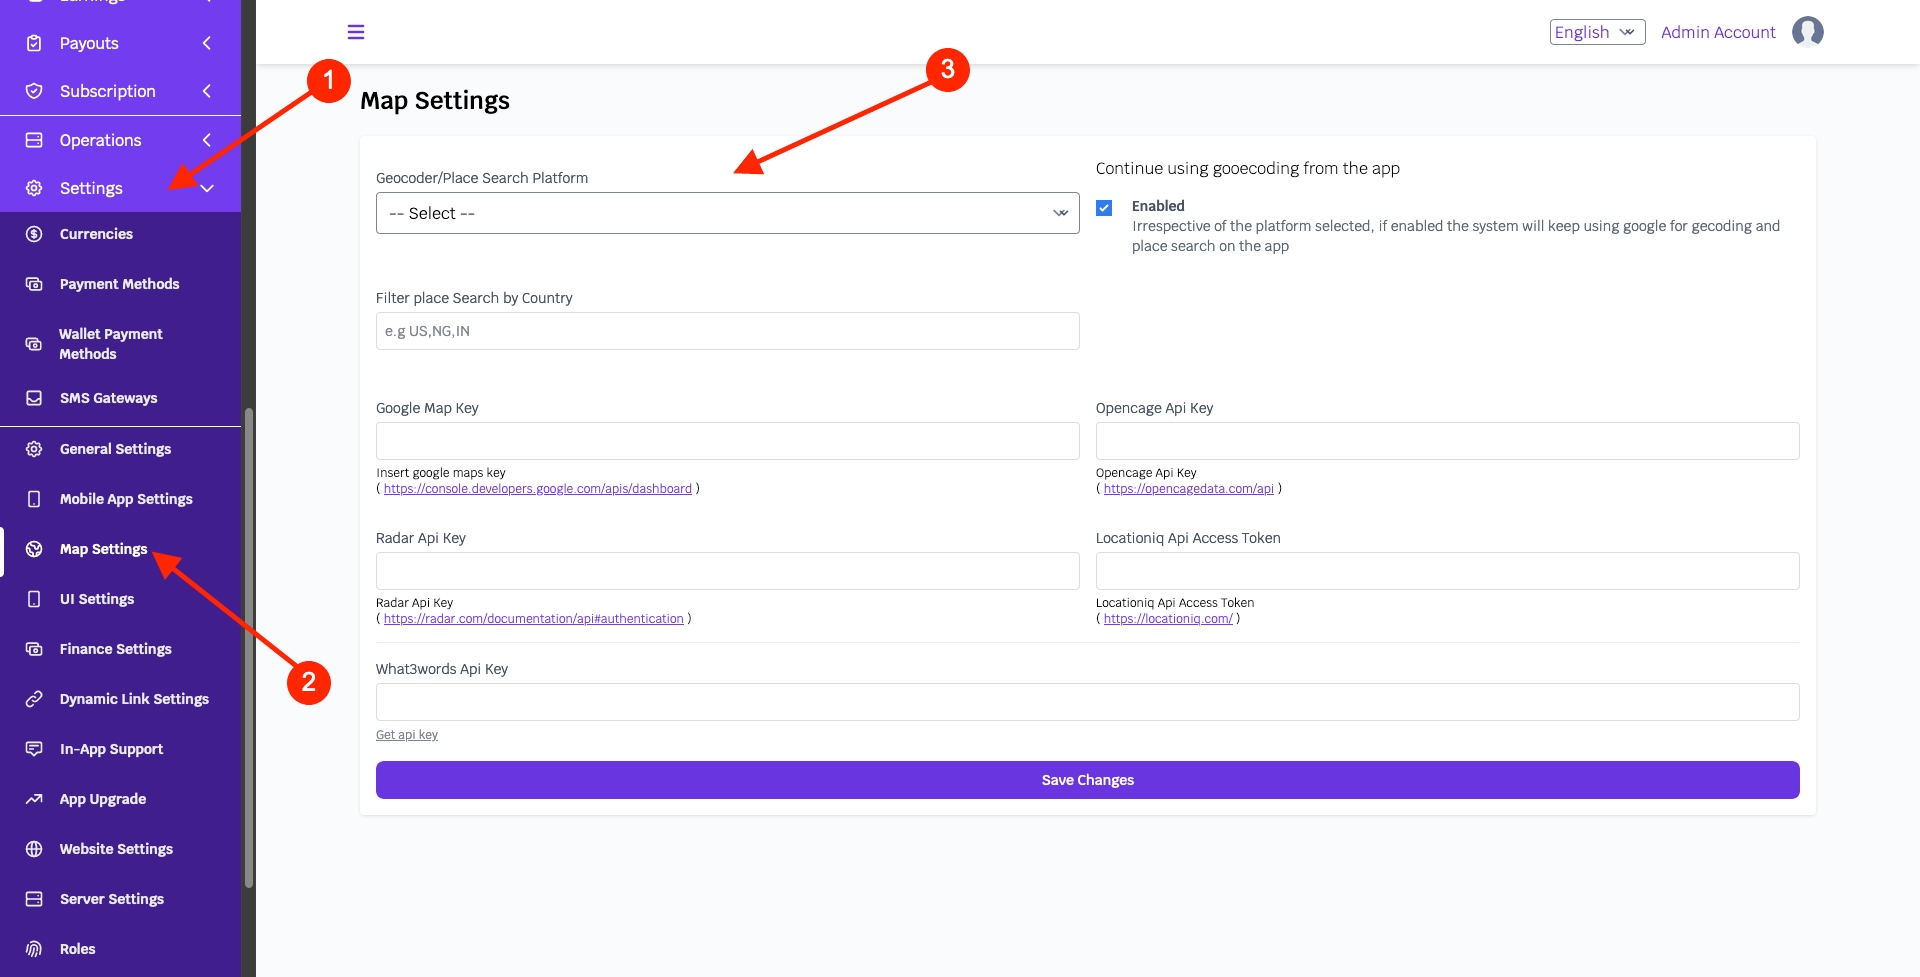Viewport: 1920px width, 977px height.
Task: Open the opencagedata.com API link
Action: (1188, 489)
